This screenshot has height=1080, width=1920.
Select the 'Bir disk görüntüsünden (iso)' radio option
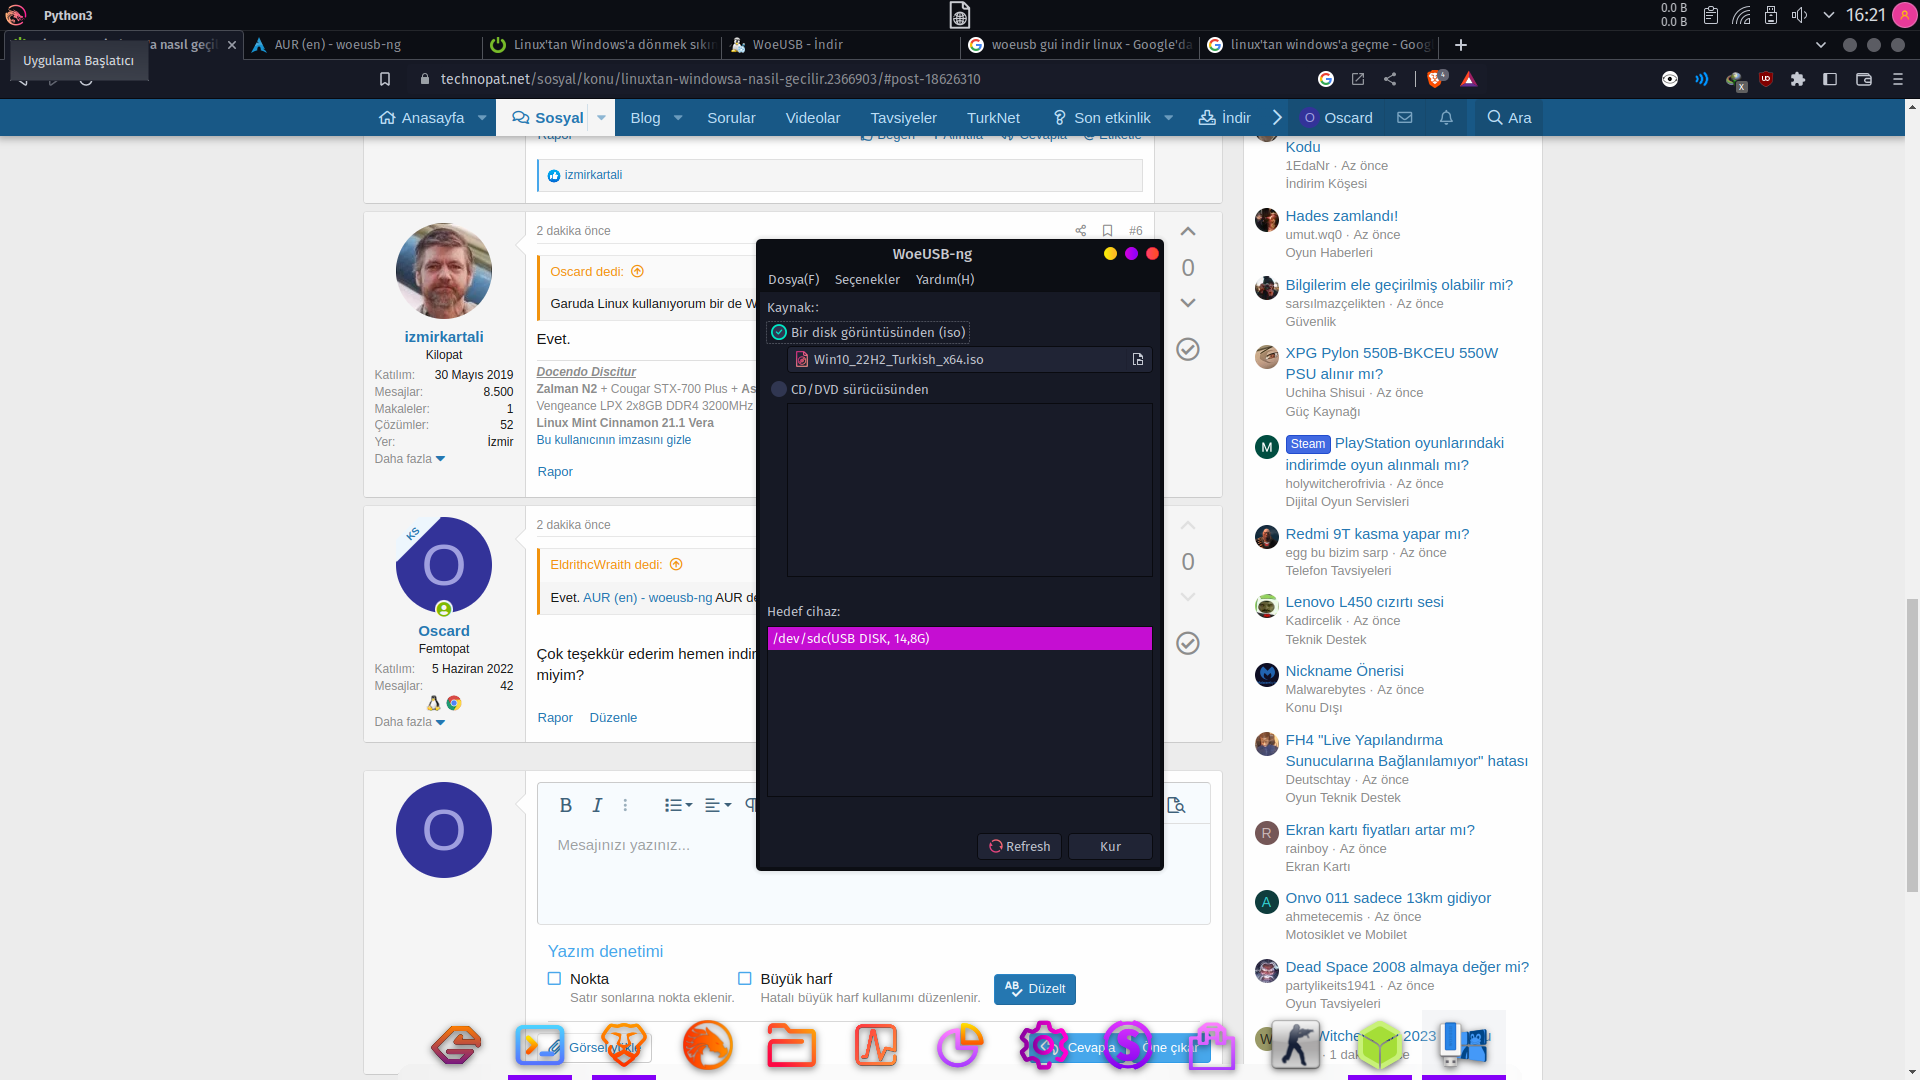tap(779, 333)
